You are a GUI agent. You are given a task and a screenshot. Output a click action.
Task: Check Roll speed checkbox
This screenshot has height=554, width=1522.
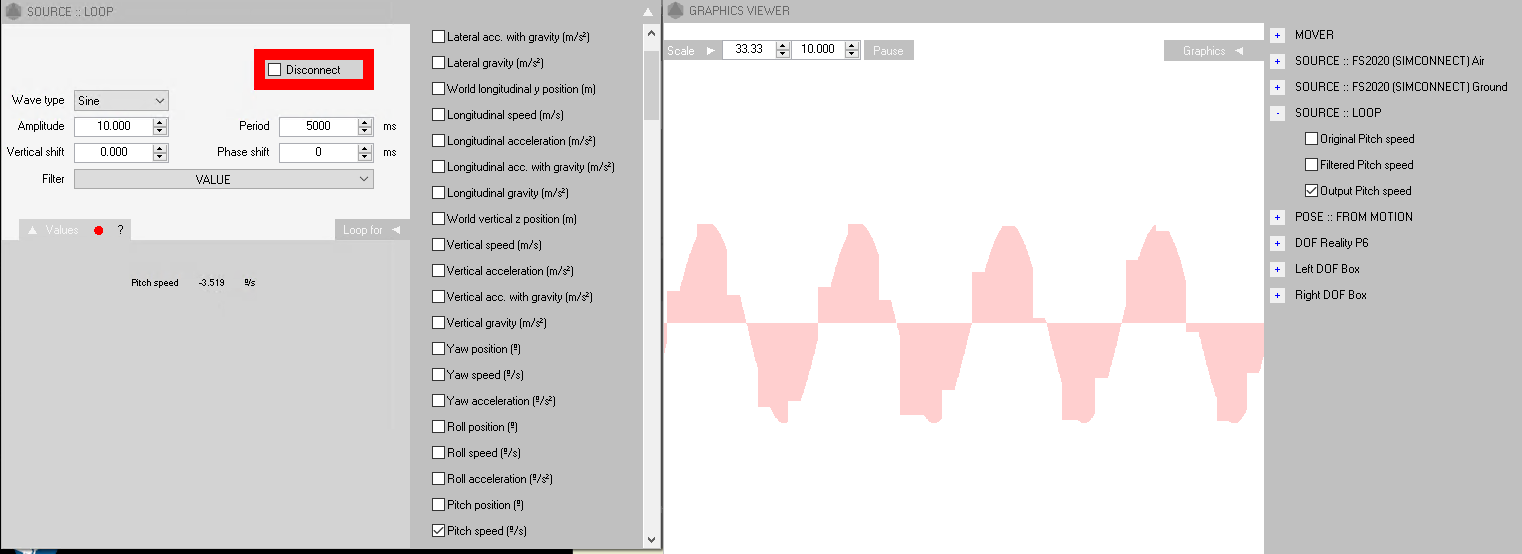click(x=438, y=453)
